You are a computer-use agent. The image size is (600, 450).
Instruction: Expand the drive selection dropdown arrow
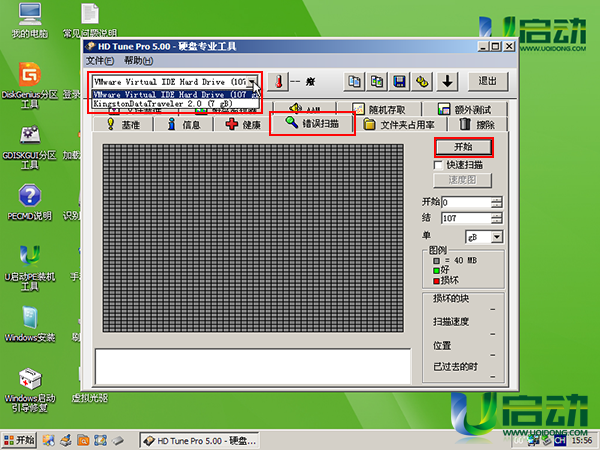(252, 82)
